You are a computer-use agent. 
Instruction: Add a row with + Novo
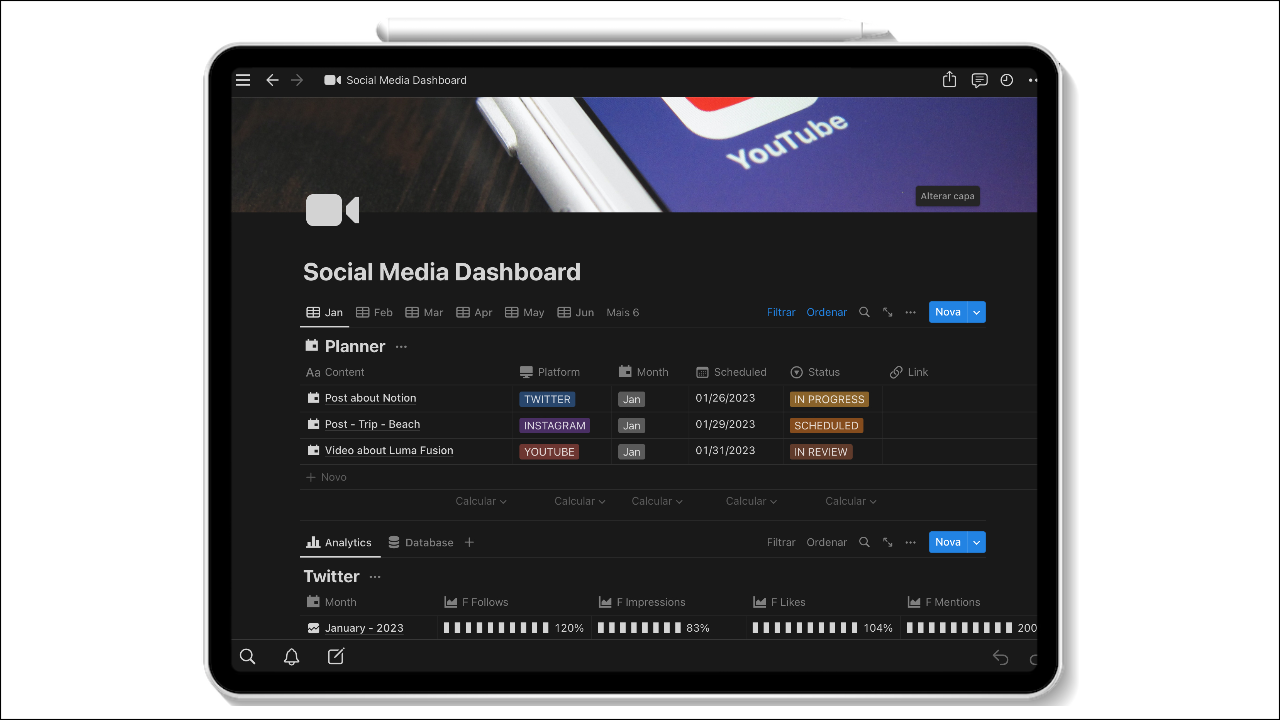pos(326,477)
